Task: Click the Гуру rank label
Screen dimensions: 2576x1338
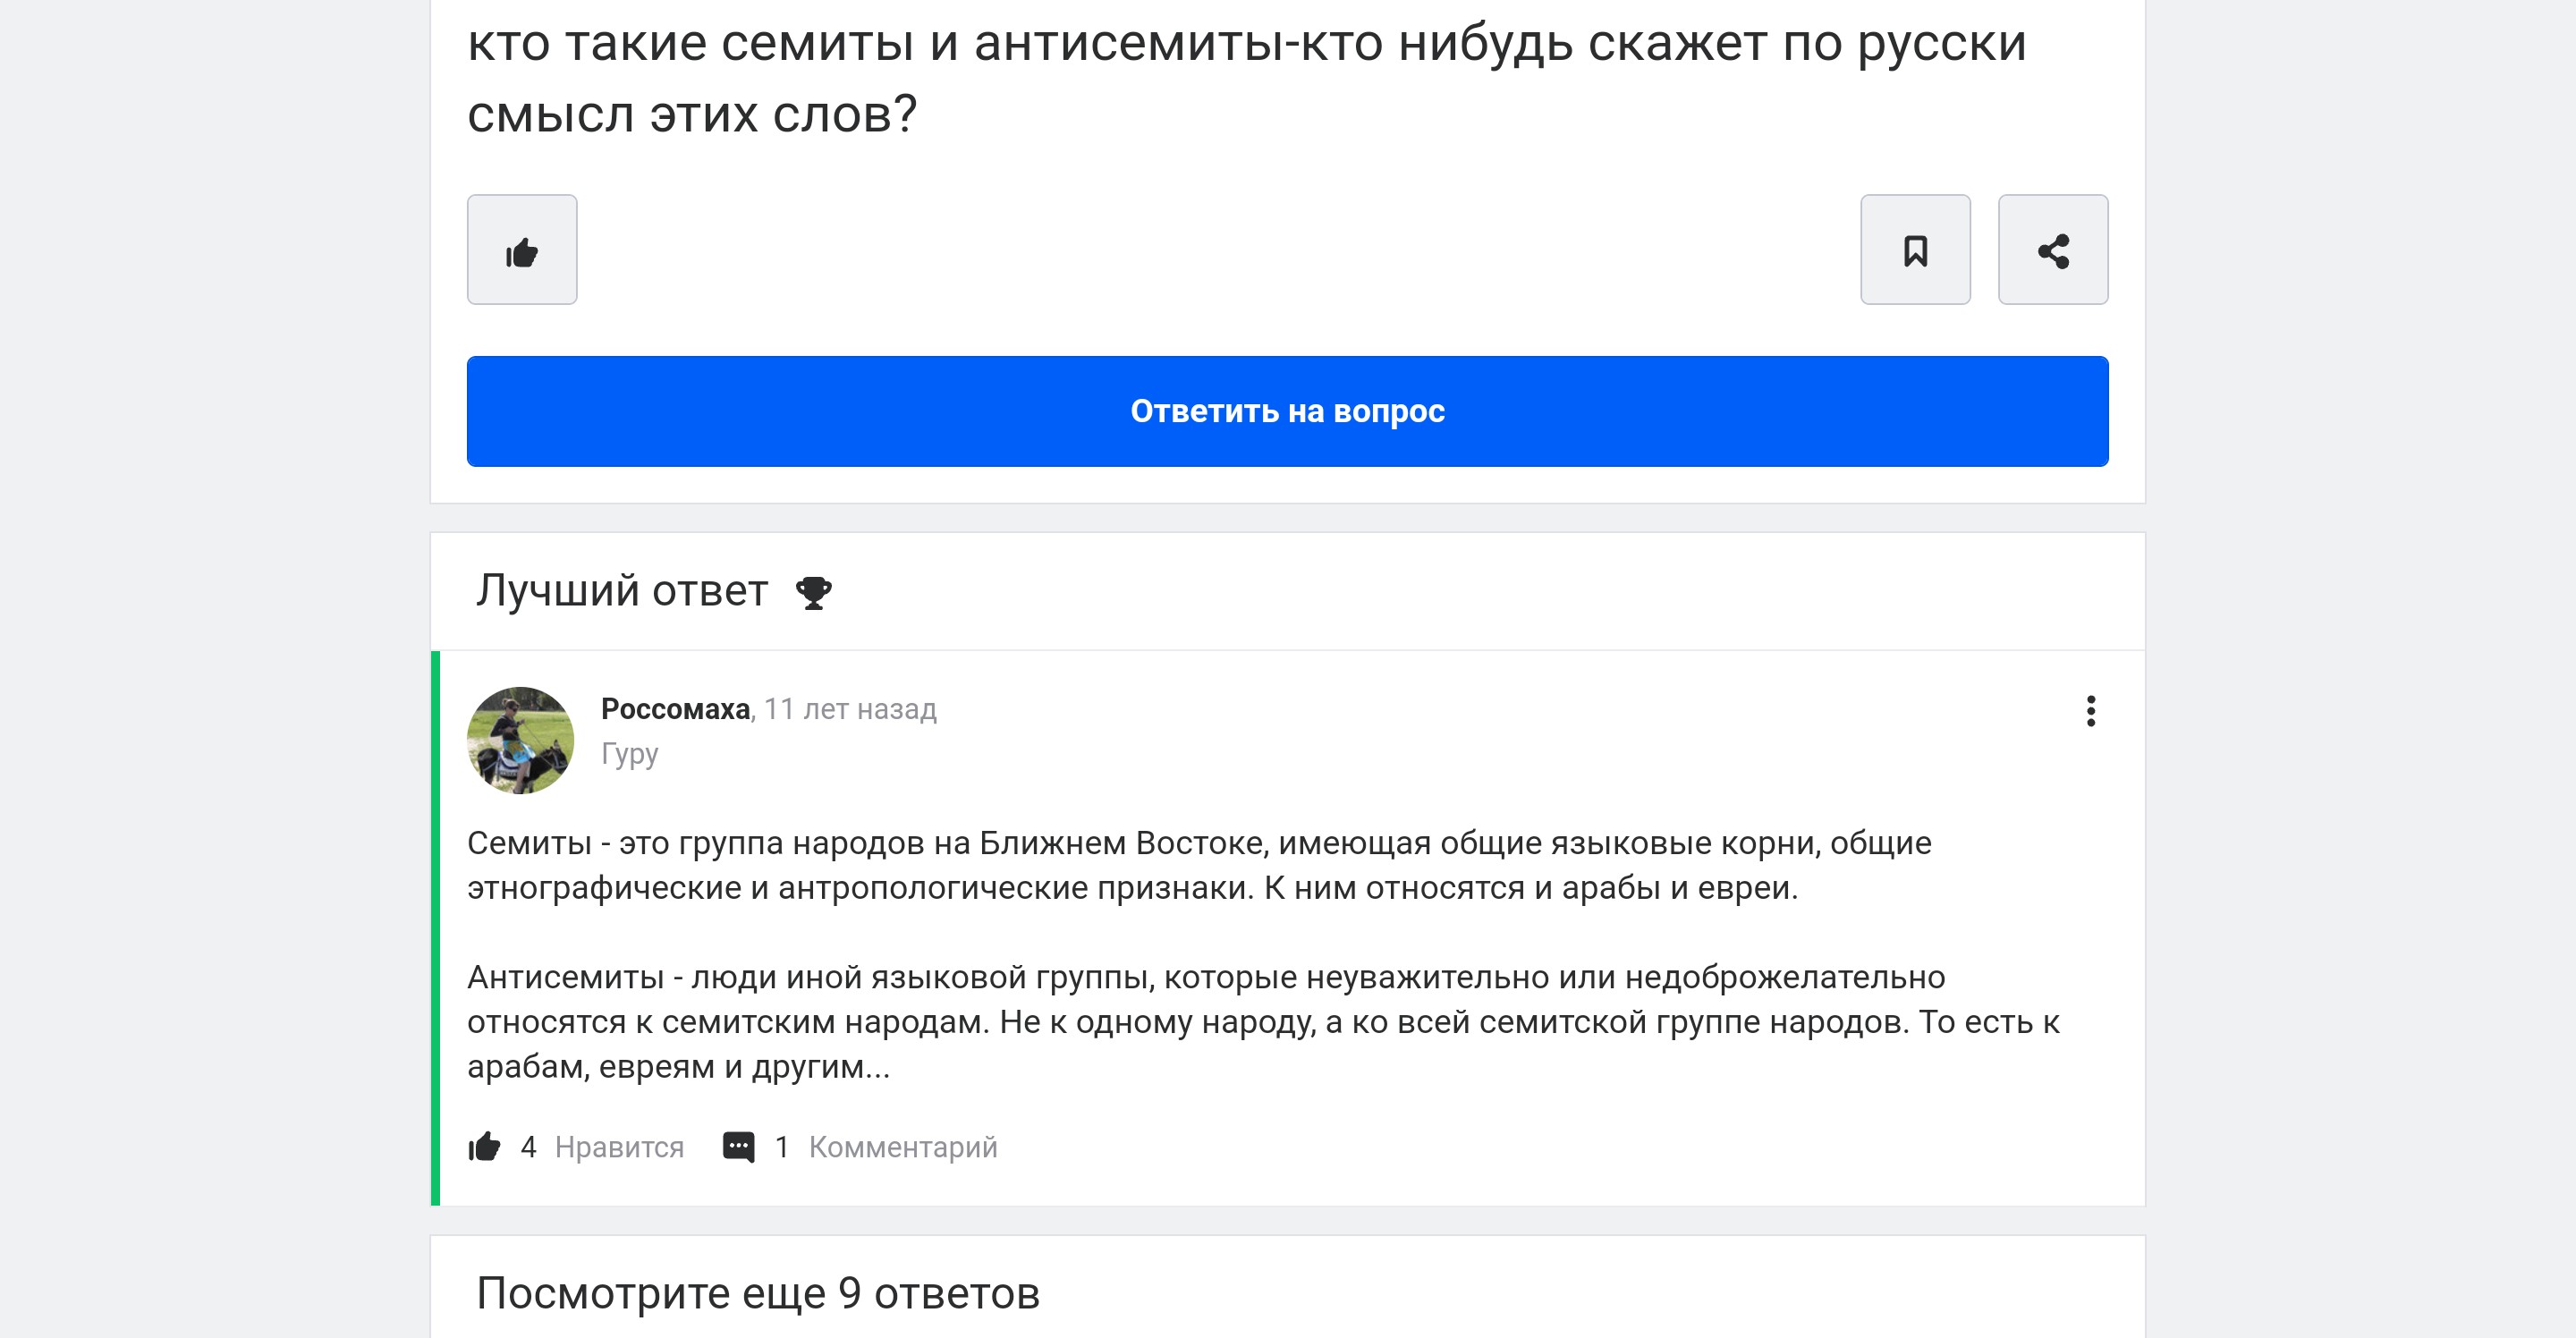Action: click(x=630, y=754)
